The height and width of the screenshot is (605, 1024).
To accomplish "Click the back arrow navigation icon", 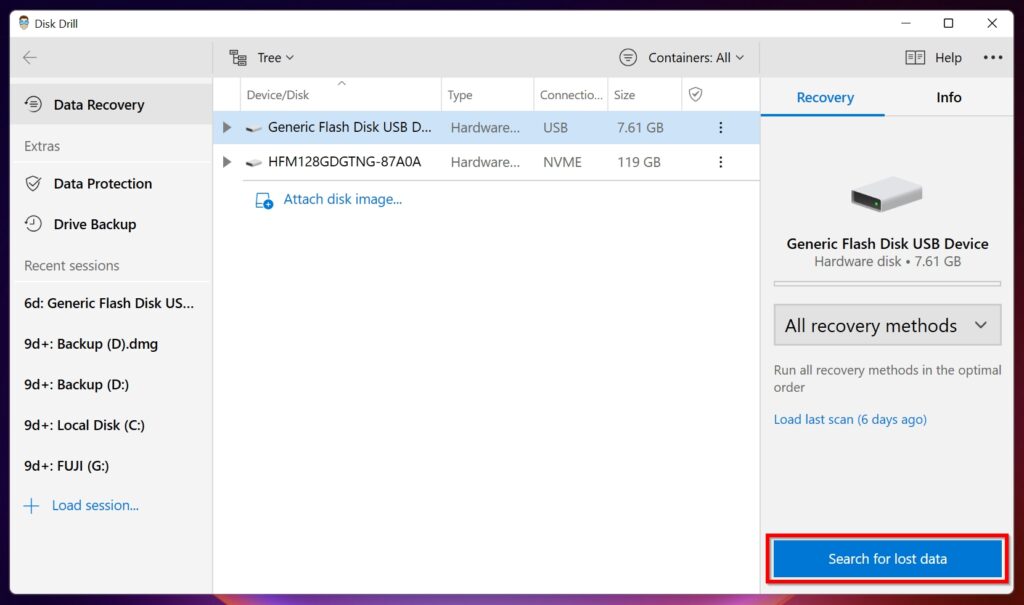I will click(30, 57).
